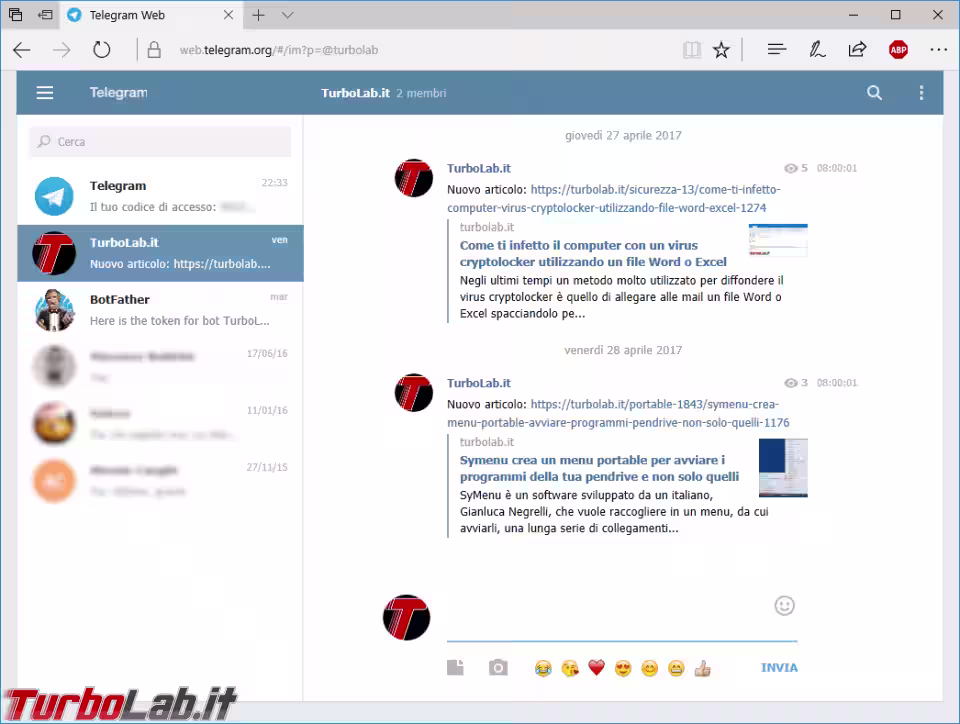Open the blurred chat dated 27/11/15

pyautogui.click(x=160, y=480)
